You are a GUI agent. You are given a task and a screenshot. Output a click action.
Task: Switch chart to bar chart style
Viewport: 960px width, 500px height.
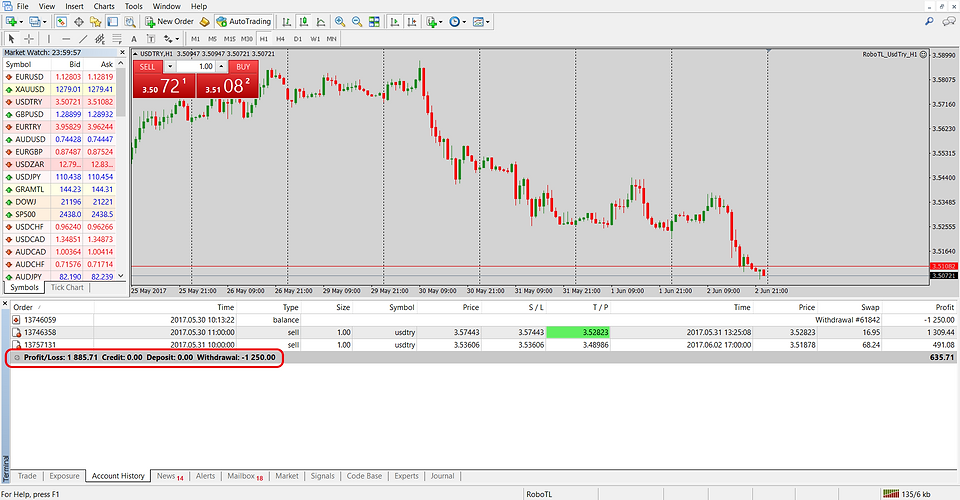[287, 21]
